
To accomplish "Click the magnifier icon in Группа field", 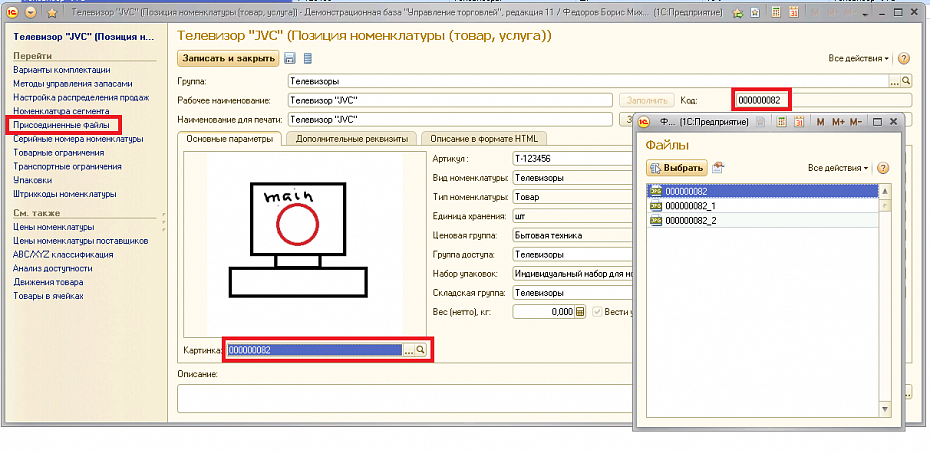I will [x=906, y=81].
